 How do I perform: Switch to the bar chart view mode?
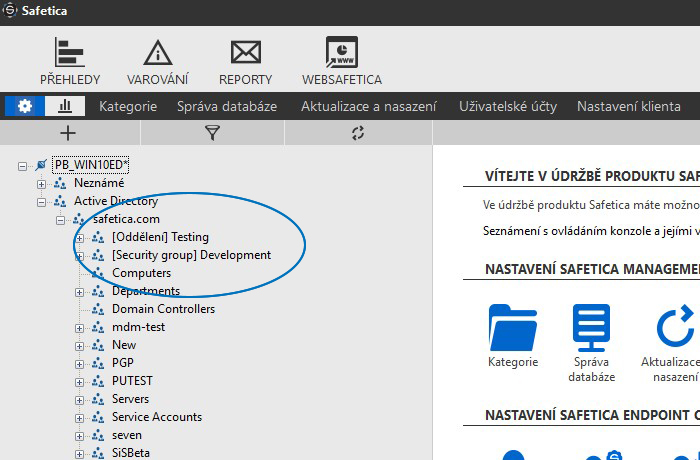65,106
